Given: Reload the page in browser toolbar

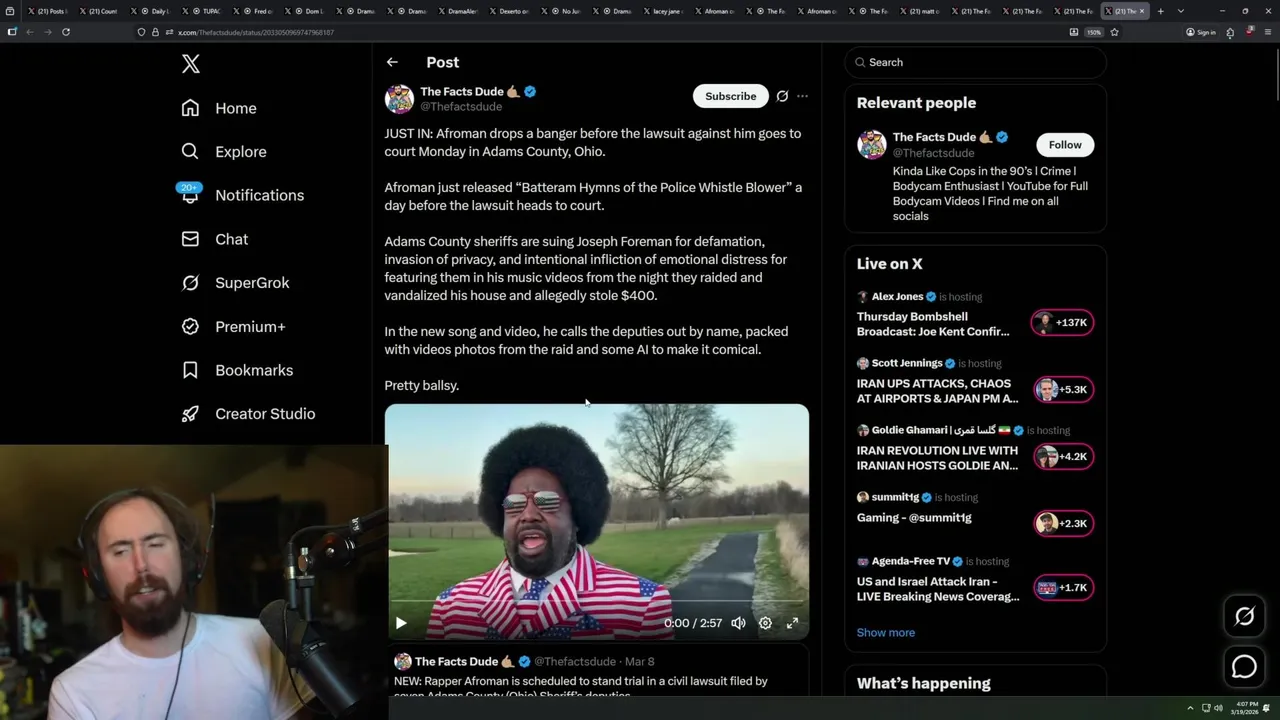Looking at the screenshot, I should (x=66, y=32).
